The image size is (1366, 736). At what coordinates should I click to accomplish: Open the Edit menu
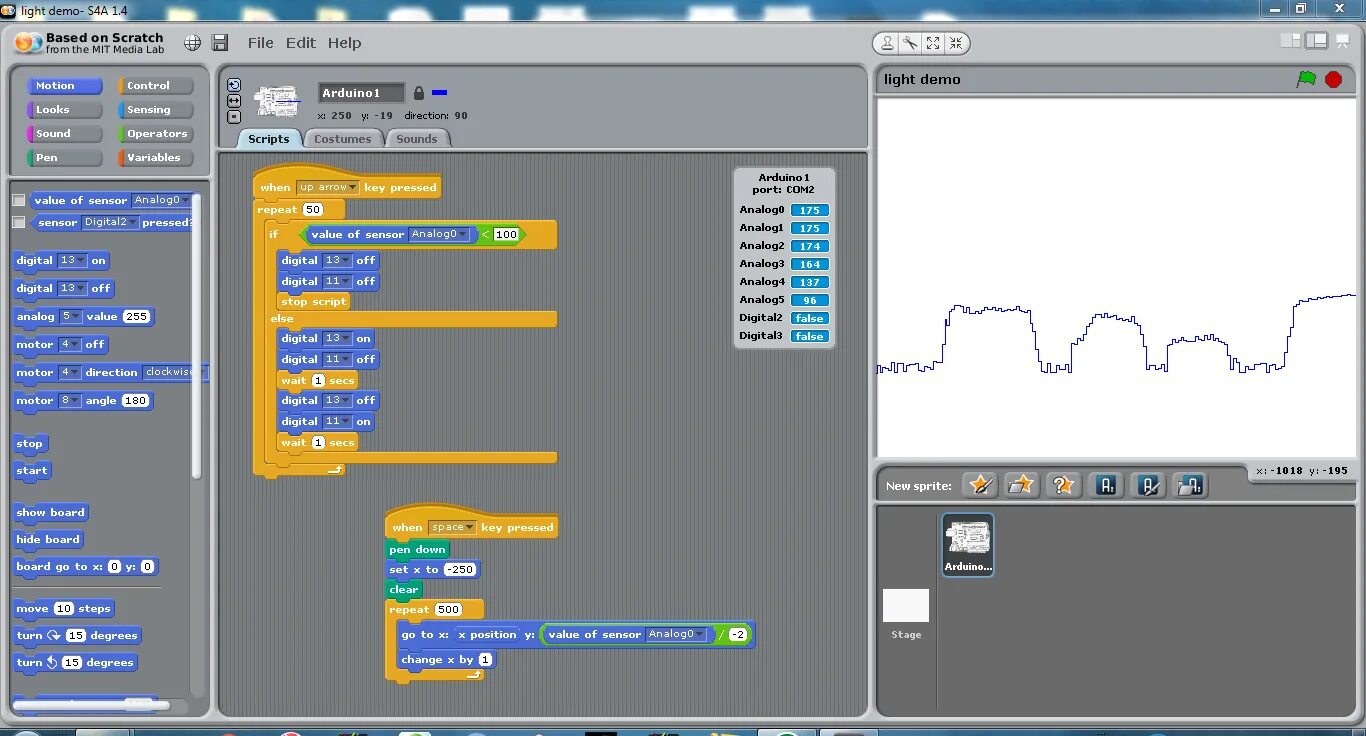(301, 43)
